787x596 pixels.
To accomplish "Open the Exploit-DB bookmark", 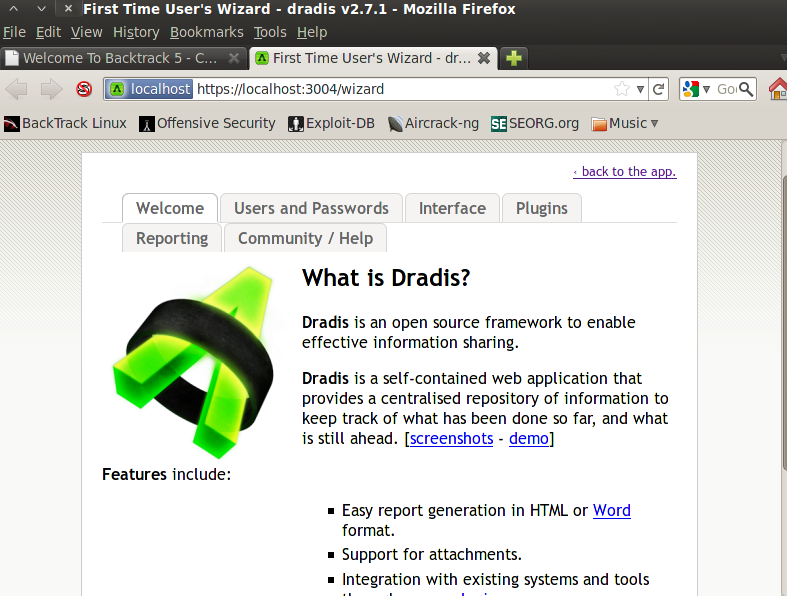I will click(x=331, y=124).
